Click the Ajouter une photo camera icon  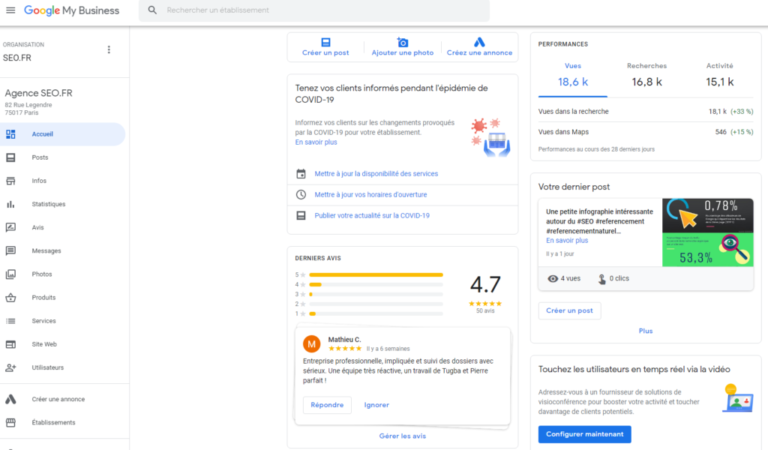[403, 42]
